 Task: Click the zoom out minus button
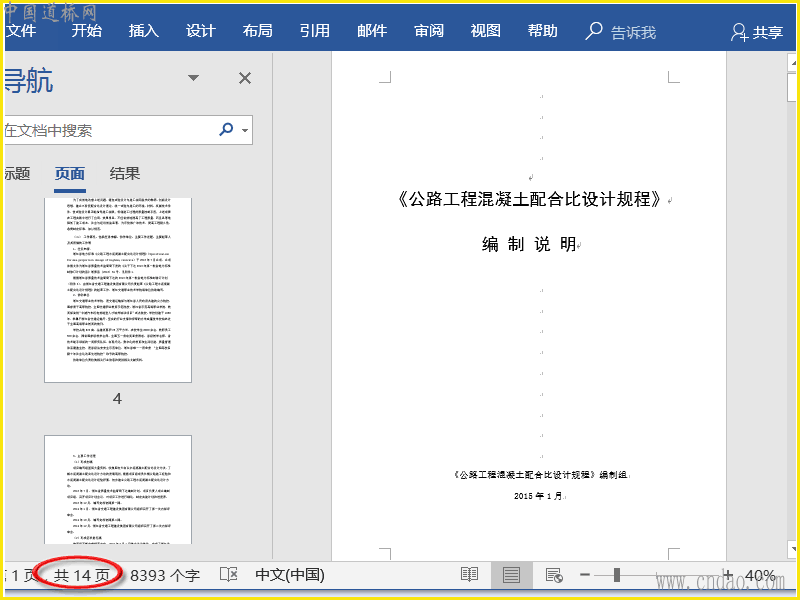click(x=585, y=575)
